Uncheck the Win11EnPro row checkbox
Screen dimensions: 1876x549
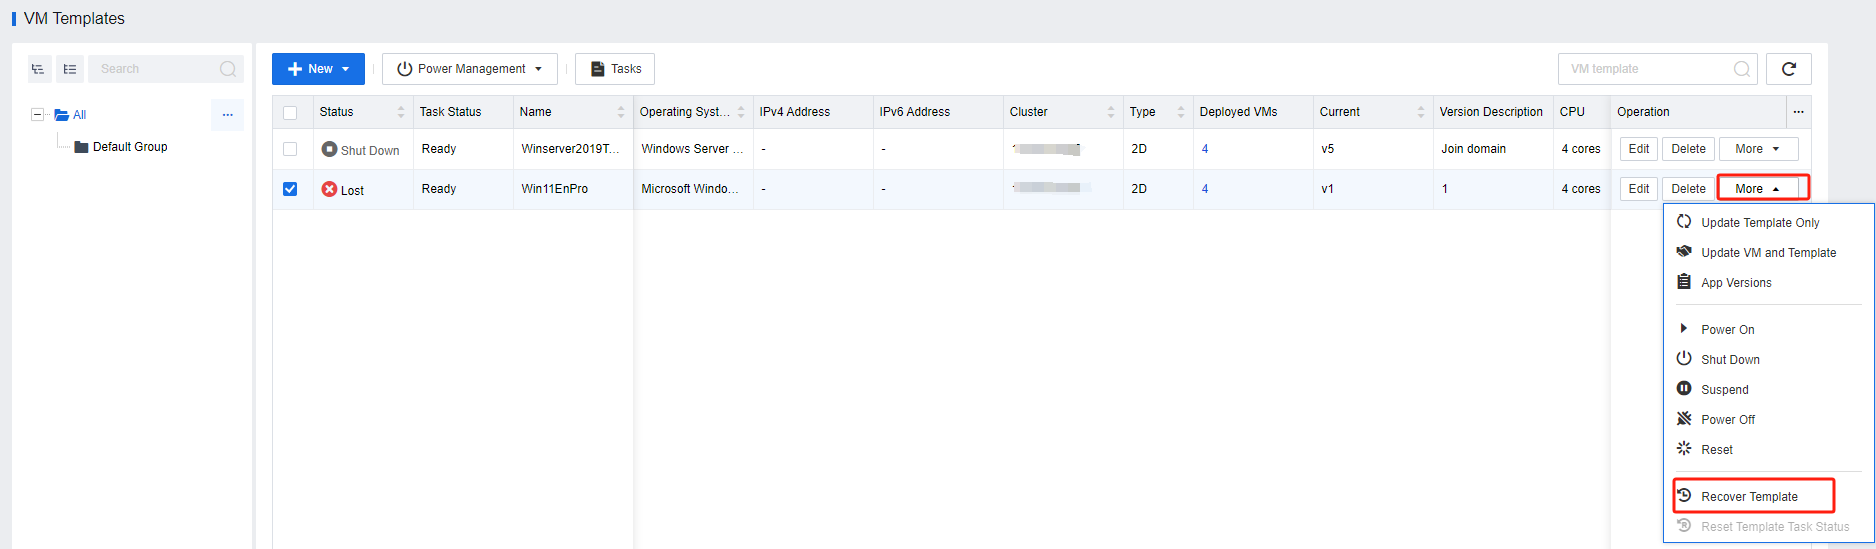290,189
